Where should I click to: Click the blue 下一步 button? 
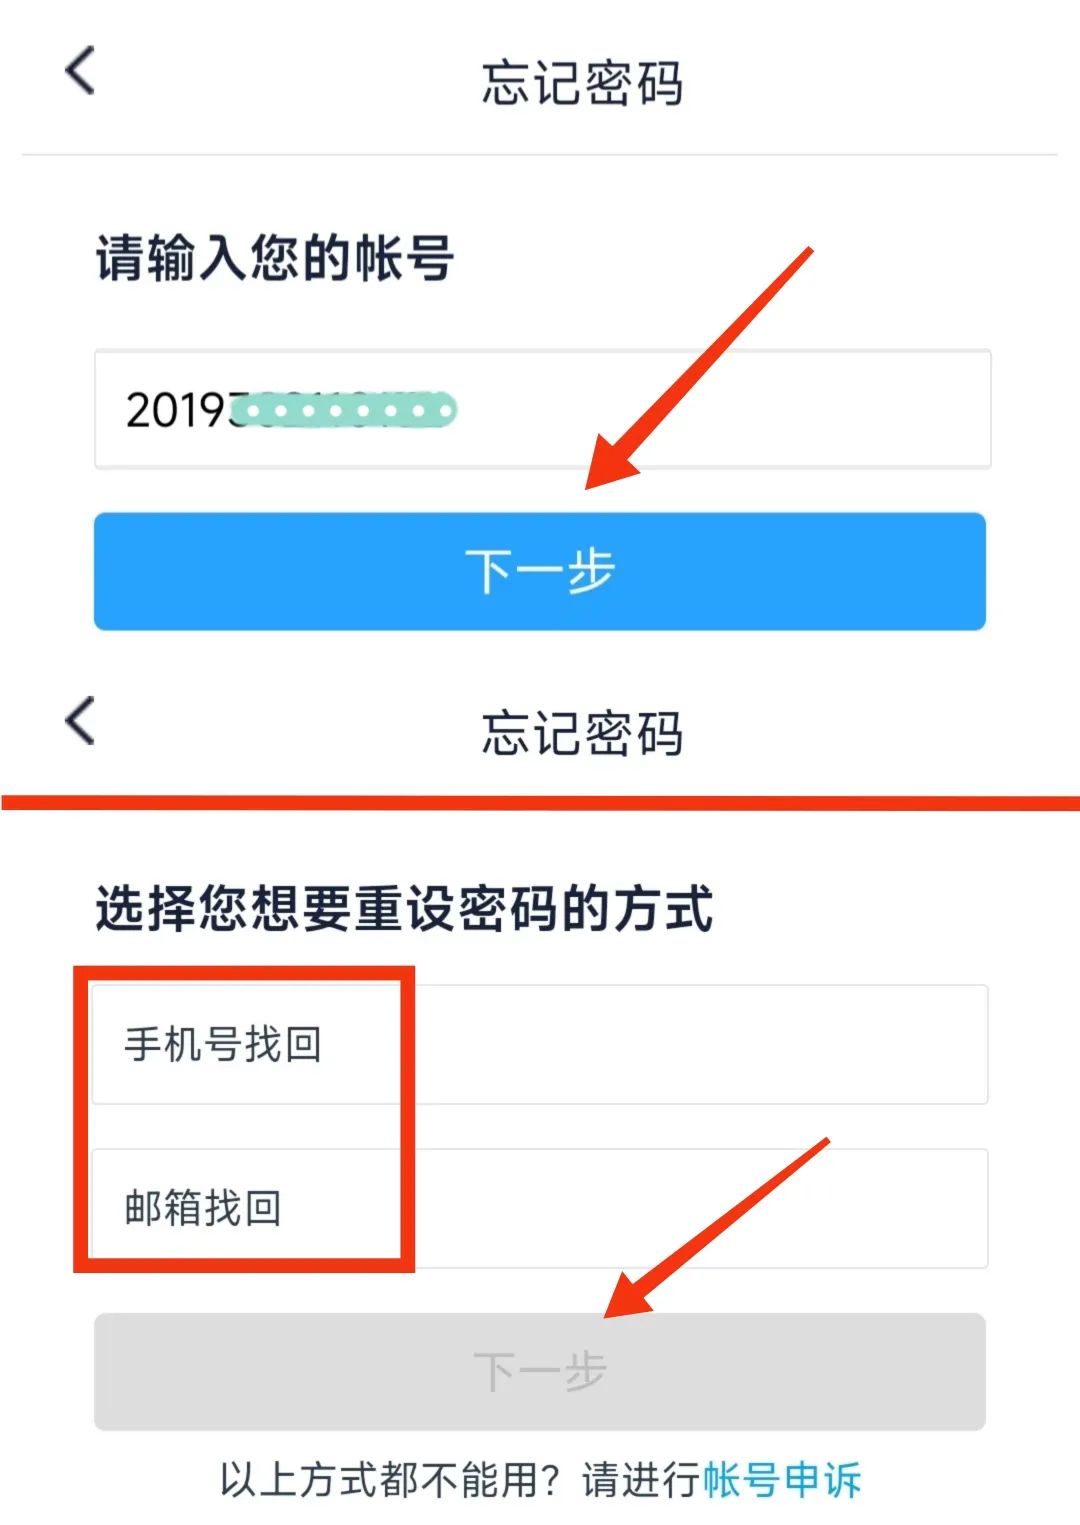pyautogui.click(x=540, y=571)
